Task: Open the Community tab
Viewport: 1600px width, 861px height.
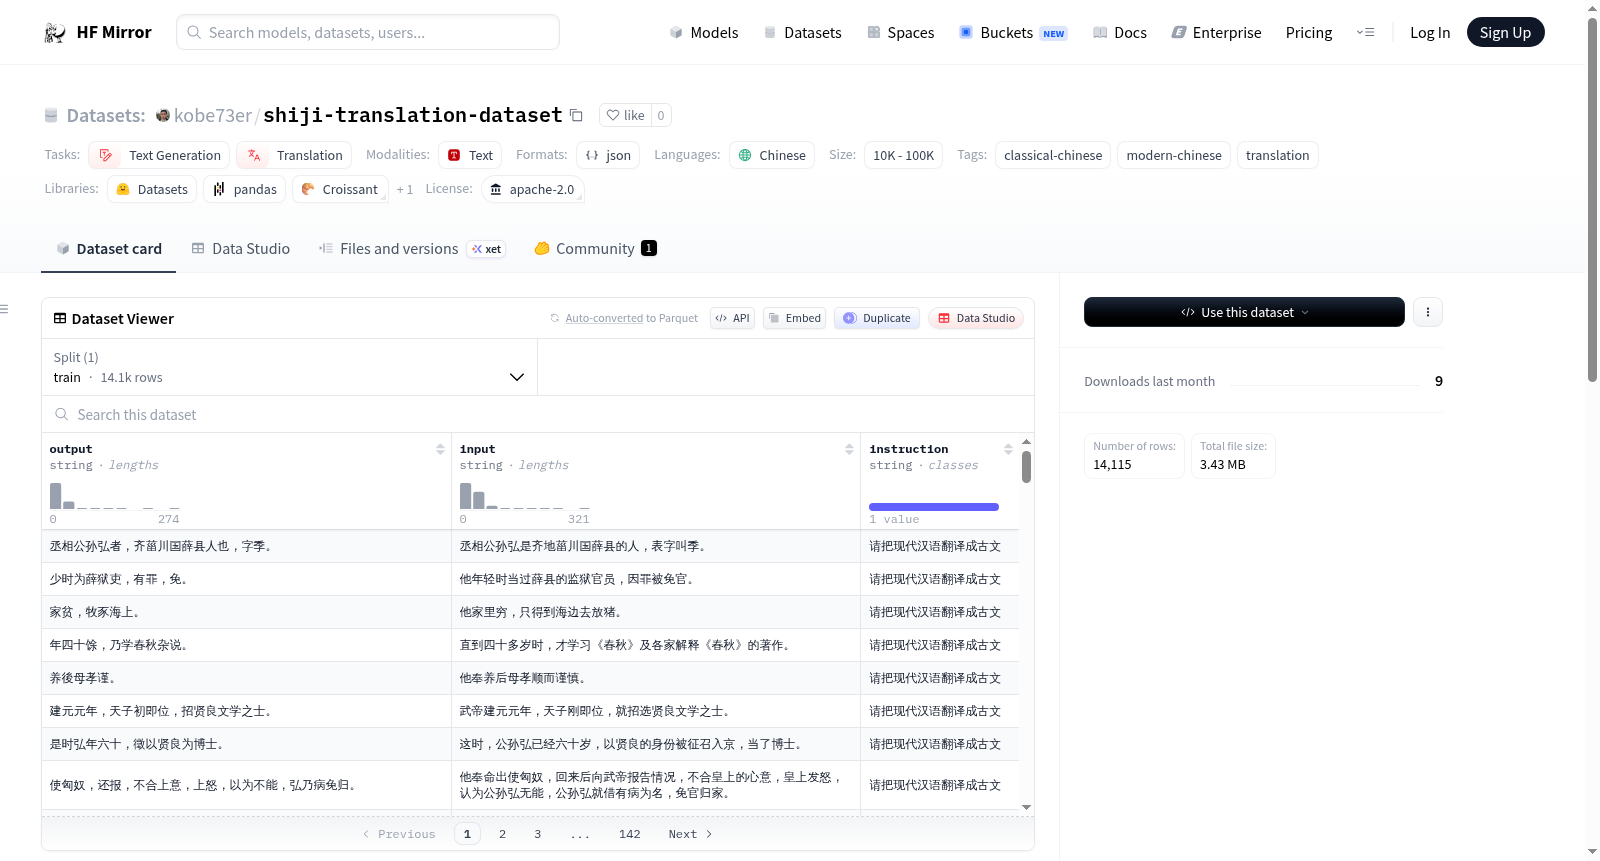Action: [595, 249]
